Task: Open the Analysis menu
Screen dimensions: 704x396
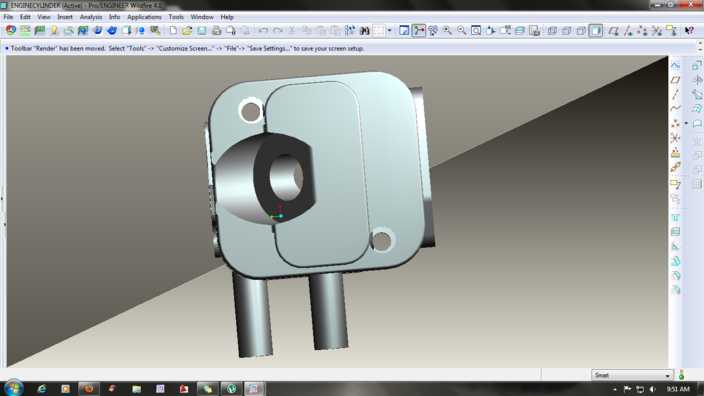Action: (91, 17)
